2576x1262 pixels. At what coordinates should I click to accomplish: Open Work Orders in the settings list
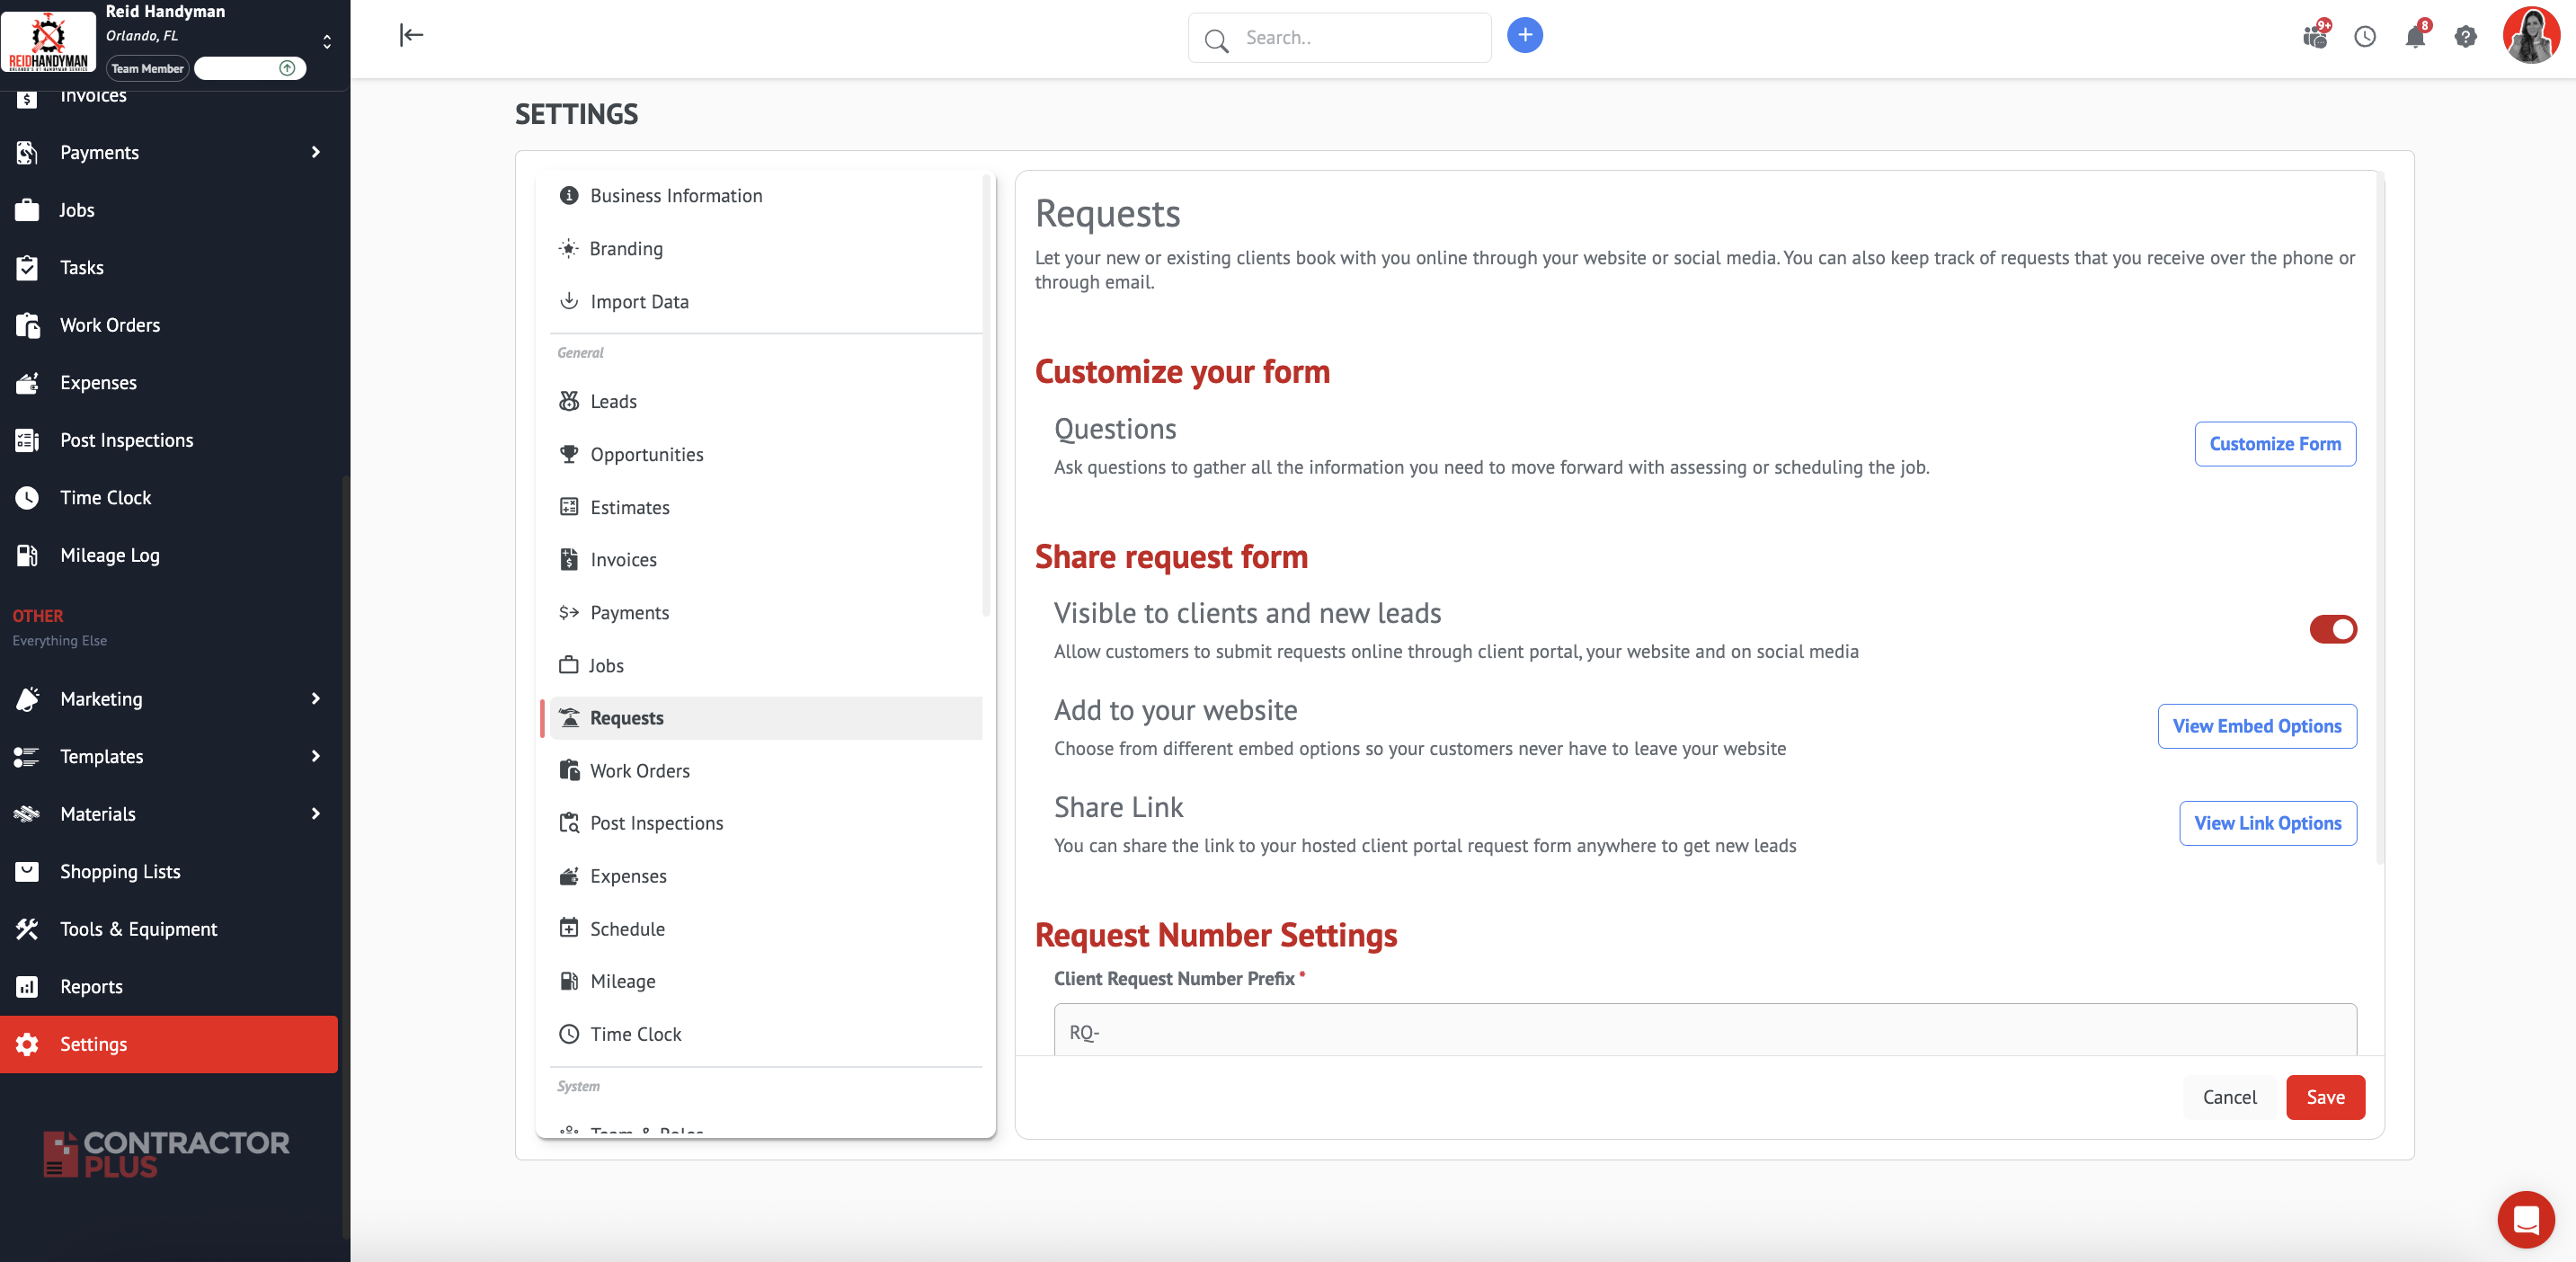click(639, 770)
